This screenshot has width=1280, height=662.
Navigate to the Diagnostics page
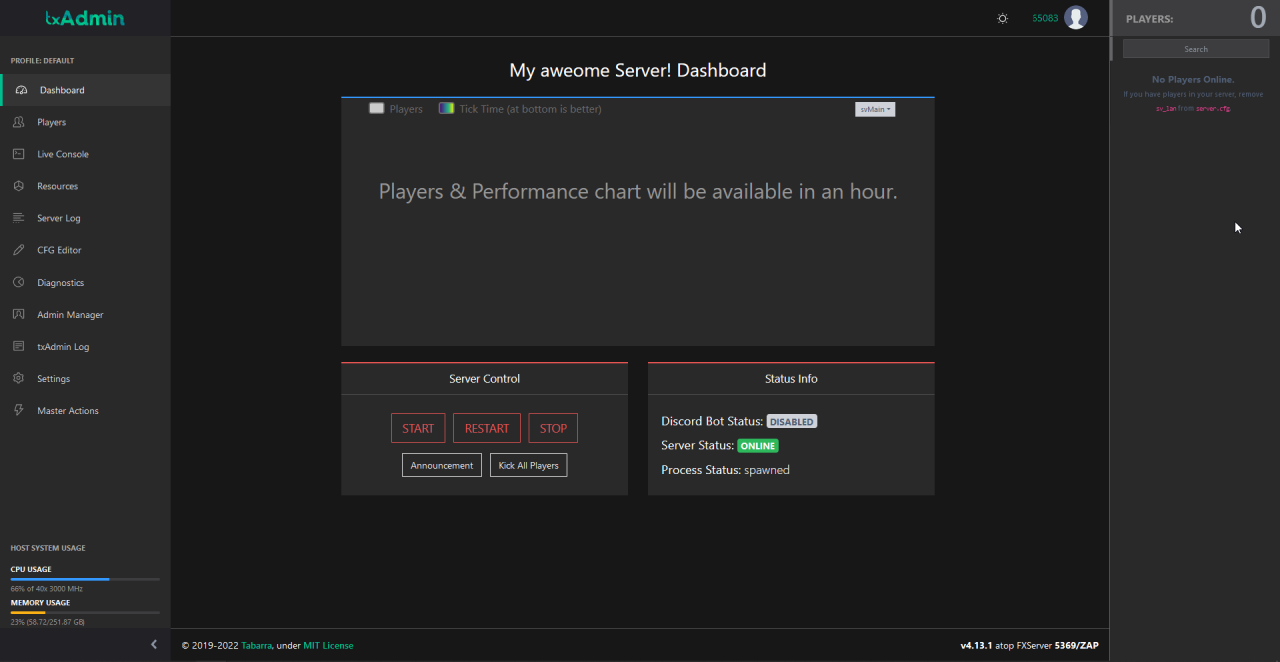click(85, 282)
